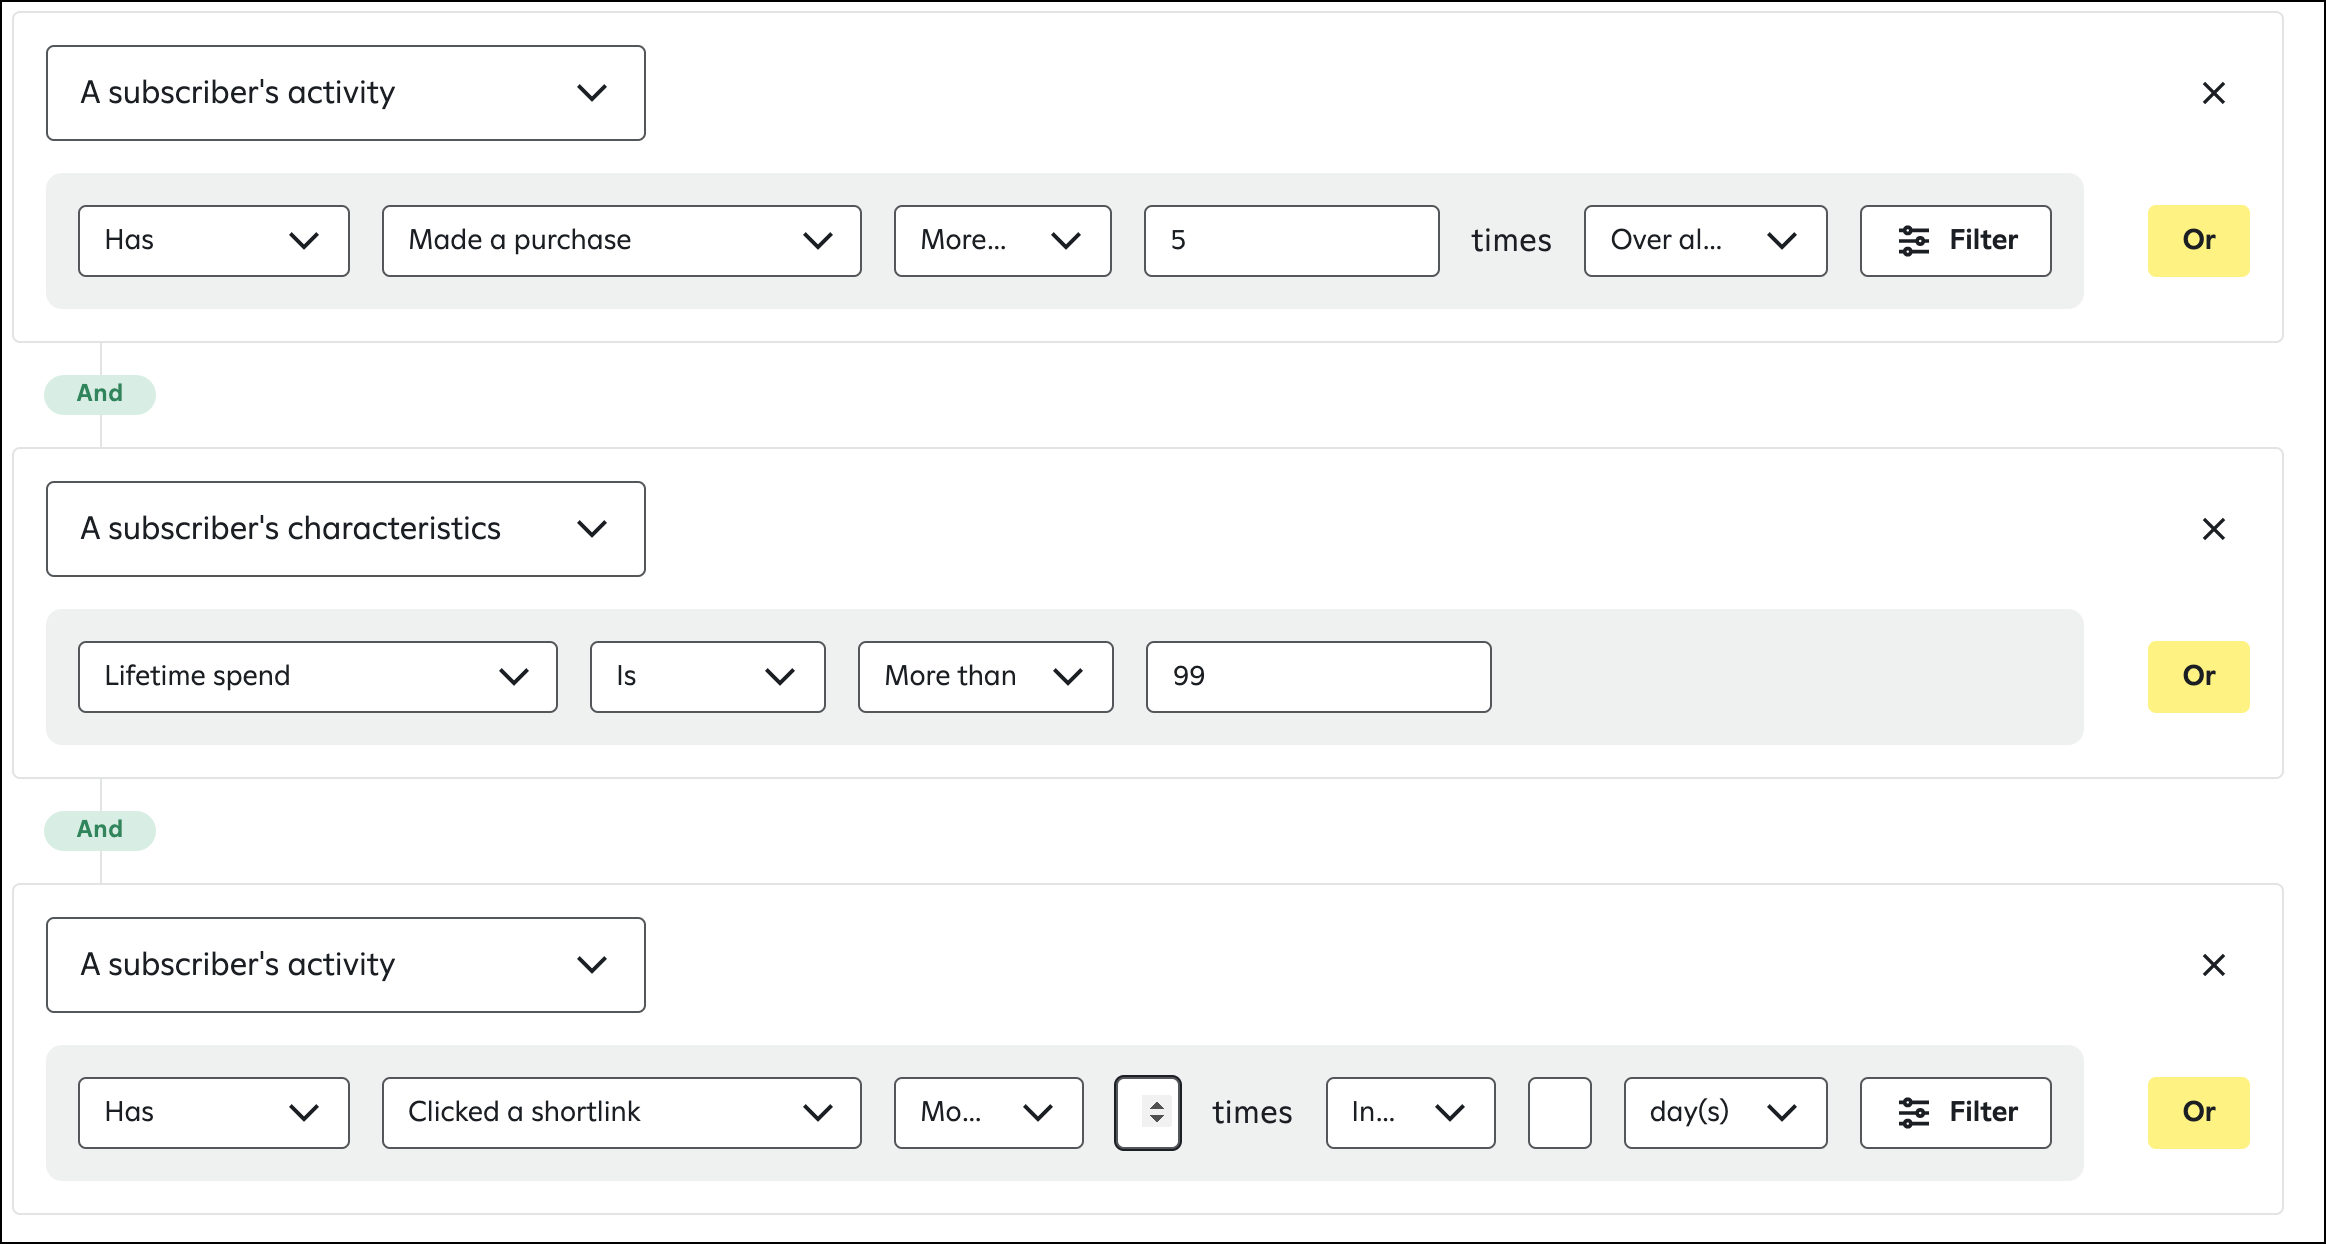The image size is (2326, 1244).
Task: Click Or button in Clicked a shortlink row
Action: point(2198,1113)
